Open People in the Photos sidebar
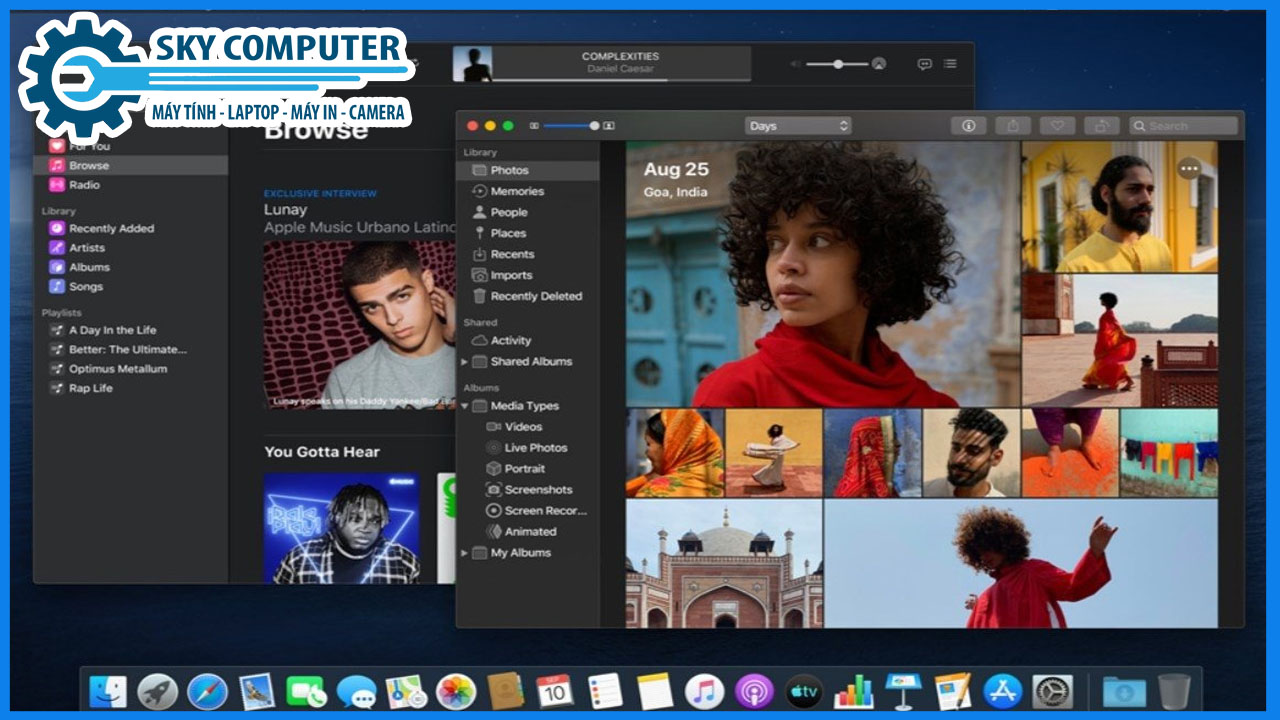The height and width of the screenshot is (720, 1280). (x=508, y=212)
